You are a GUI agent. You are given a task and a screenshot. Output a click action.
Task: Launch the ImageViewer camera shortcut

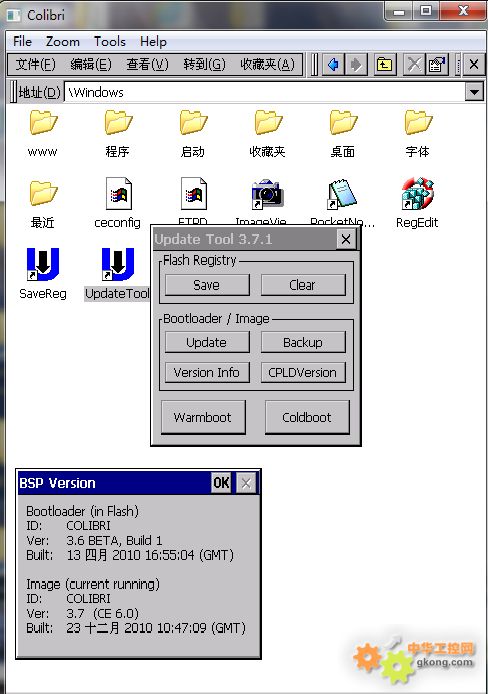(267, 193)
